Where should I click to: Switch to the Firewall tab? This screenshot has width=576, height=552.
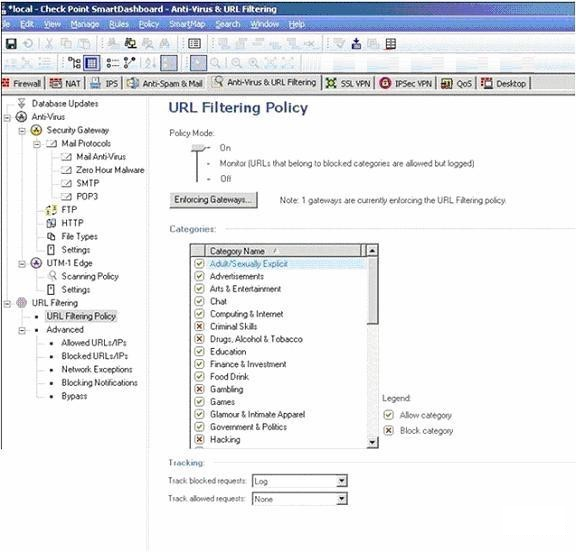[22, 84]
